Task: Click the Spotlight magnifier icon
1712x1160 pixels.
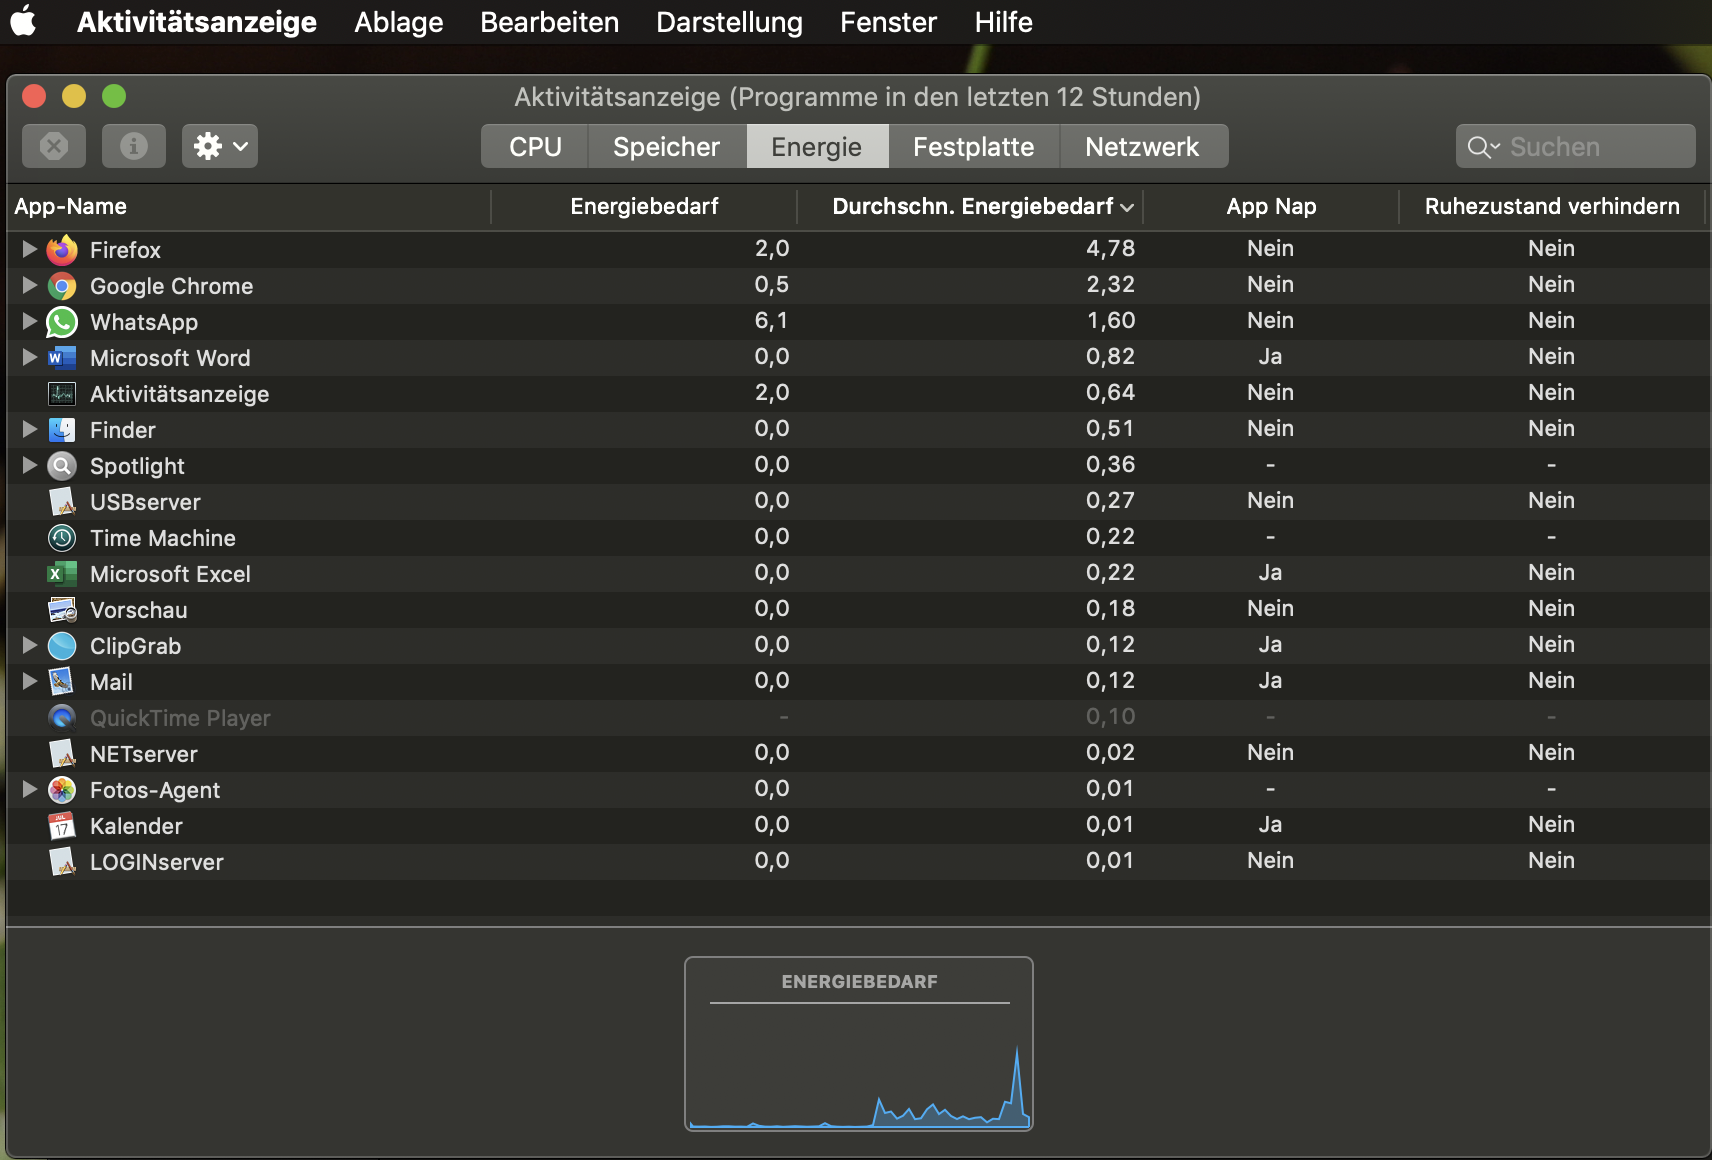Action: click(x=62, y=466)
